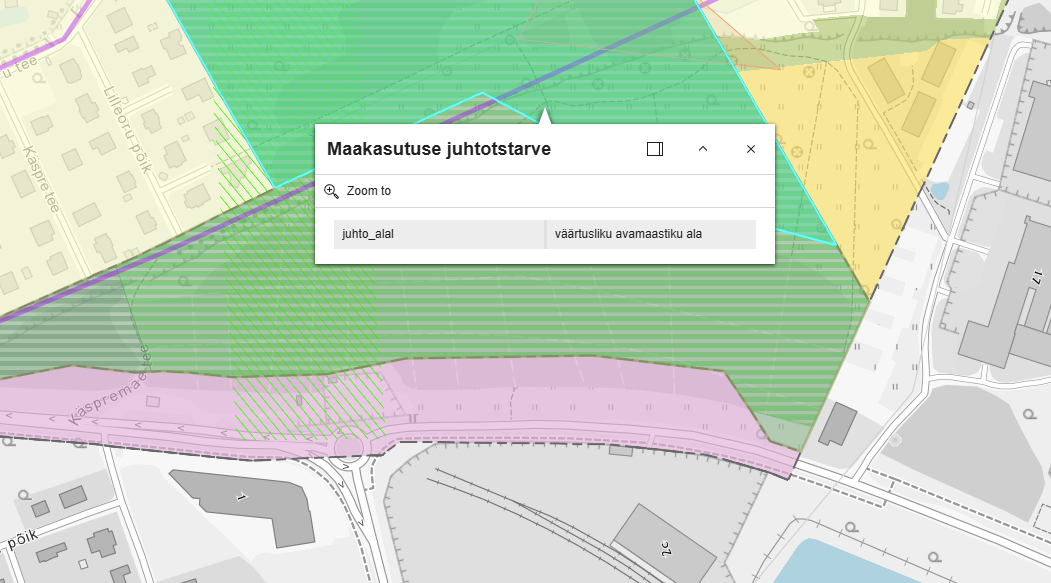This screenshot has height=583, width=1051.
Task: Click the popup title Maakasutuse juhtotstarve
Action: (x=439, y=149)
